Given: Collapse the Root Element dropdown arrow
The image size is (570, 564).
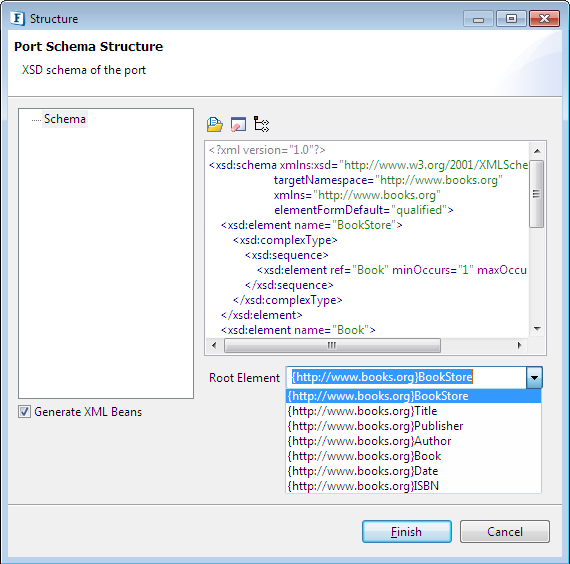Looking at the screenshot, I should [x=534, y=377].
